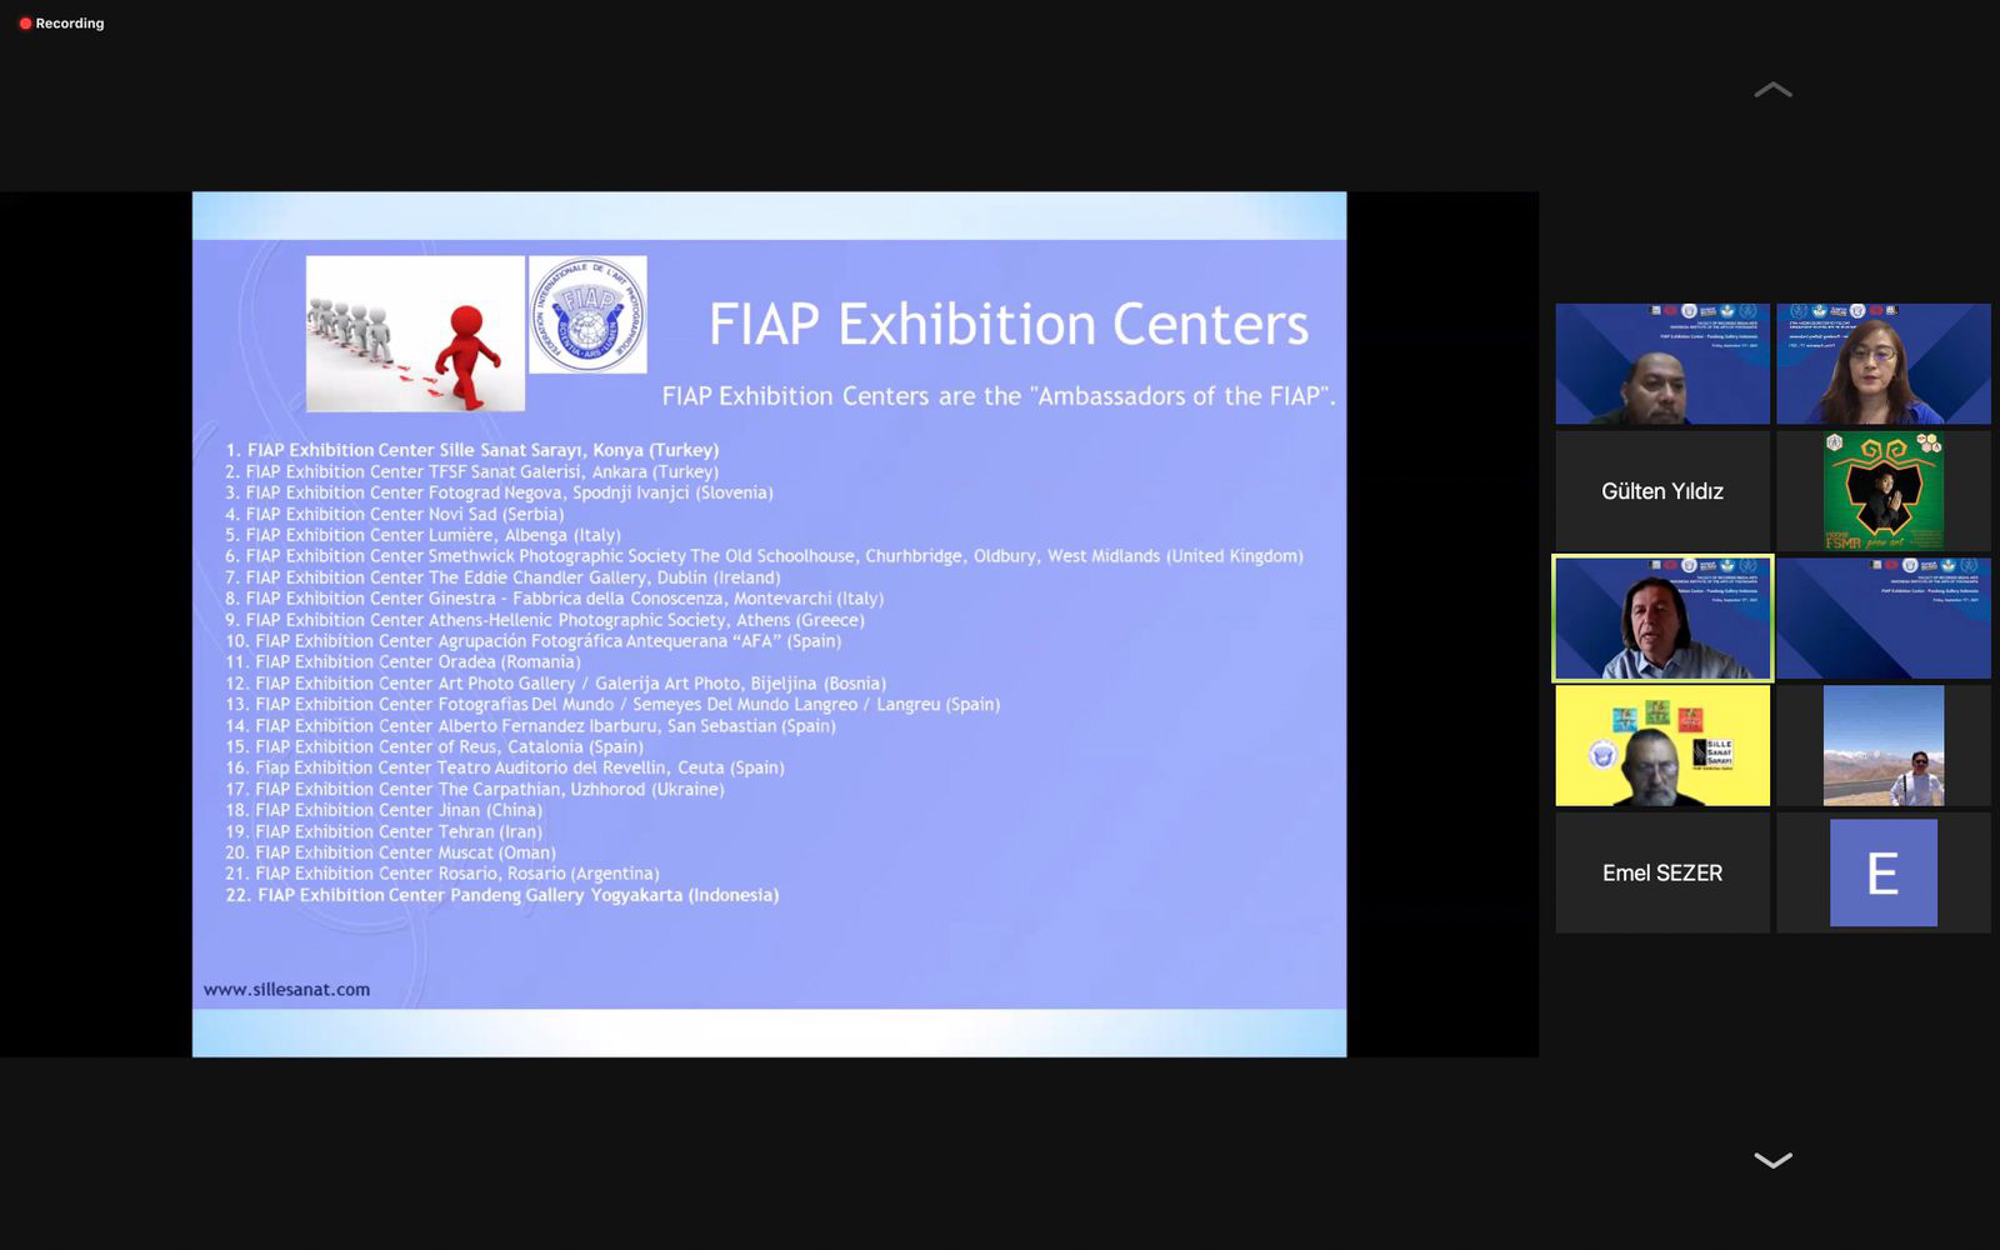Screen dimensions: 2000x1250
Task: Click list item 13 Fotografías Del Mundo Langreo
Action: tap(613, 704)
